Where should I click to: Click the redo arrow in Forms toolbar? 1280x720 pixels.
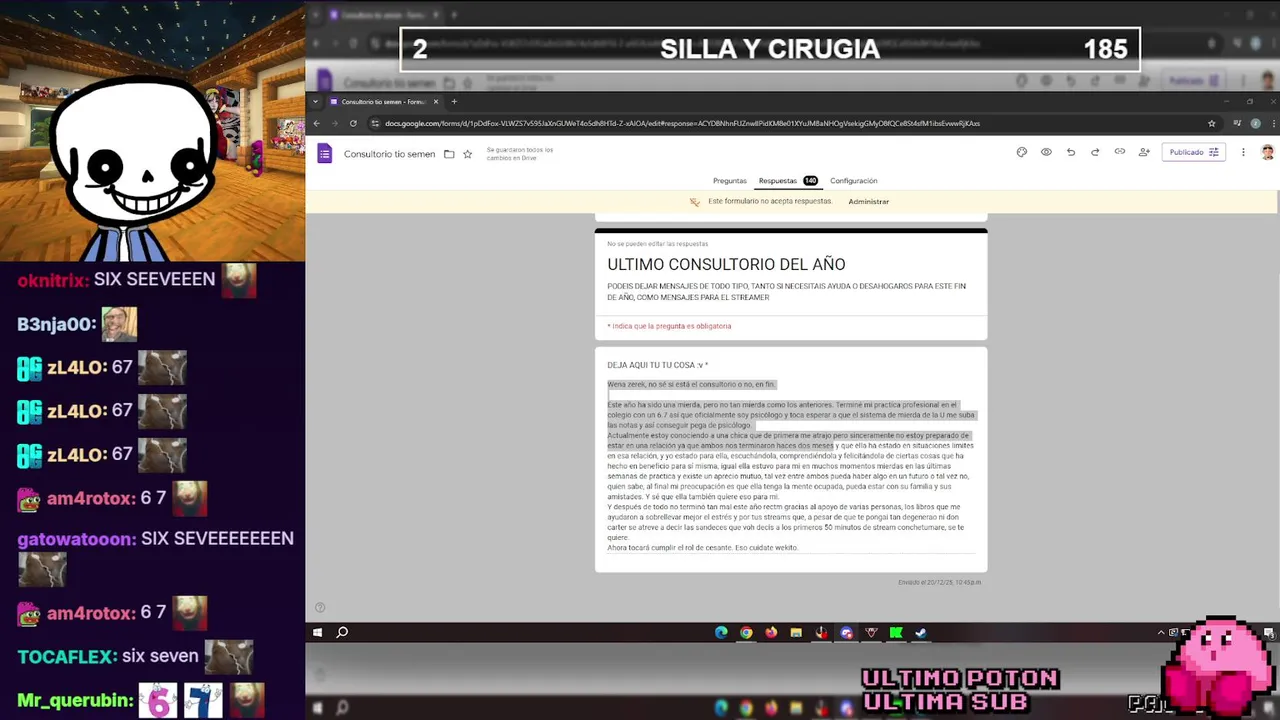1095,152
